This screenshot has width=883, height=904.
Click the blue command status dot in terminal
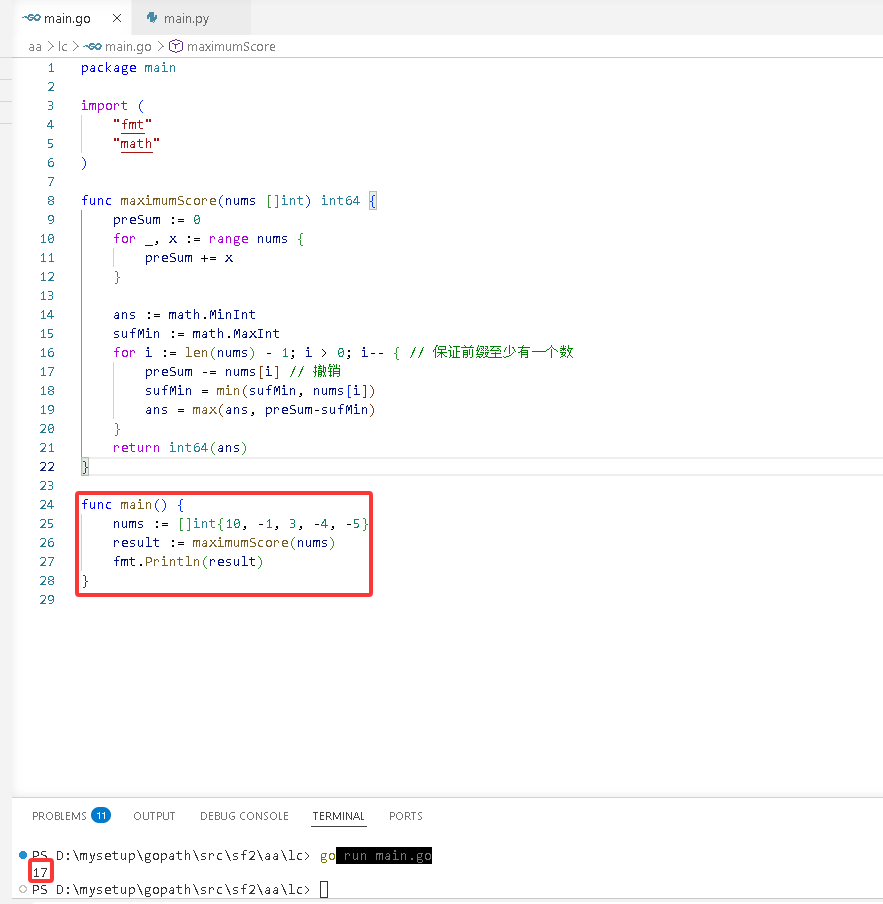pos(22,855)
